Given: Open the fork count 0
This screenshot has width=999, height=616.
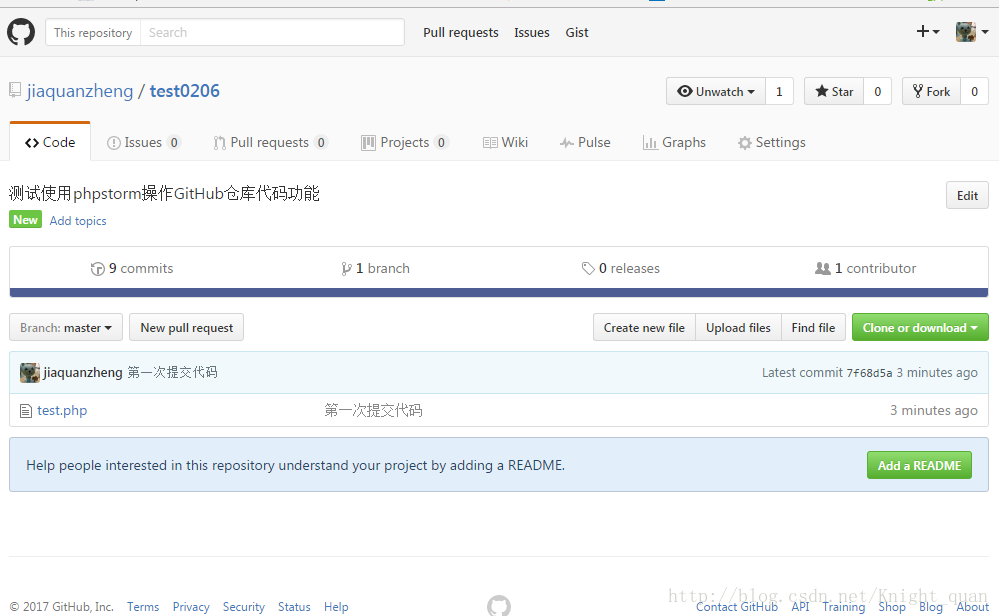Looking at the screenshot, I should click(974, 91).
